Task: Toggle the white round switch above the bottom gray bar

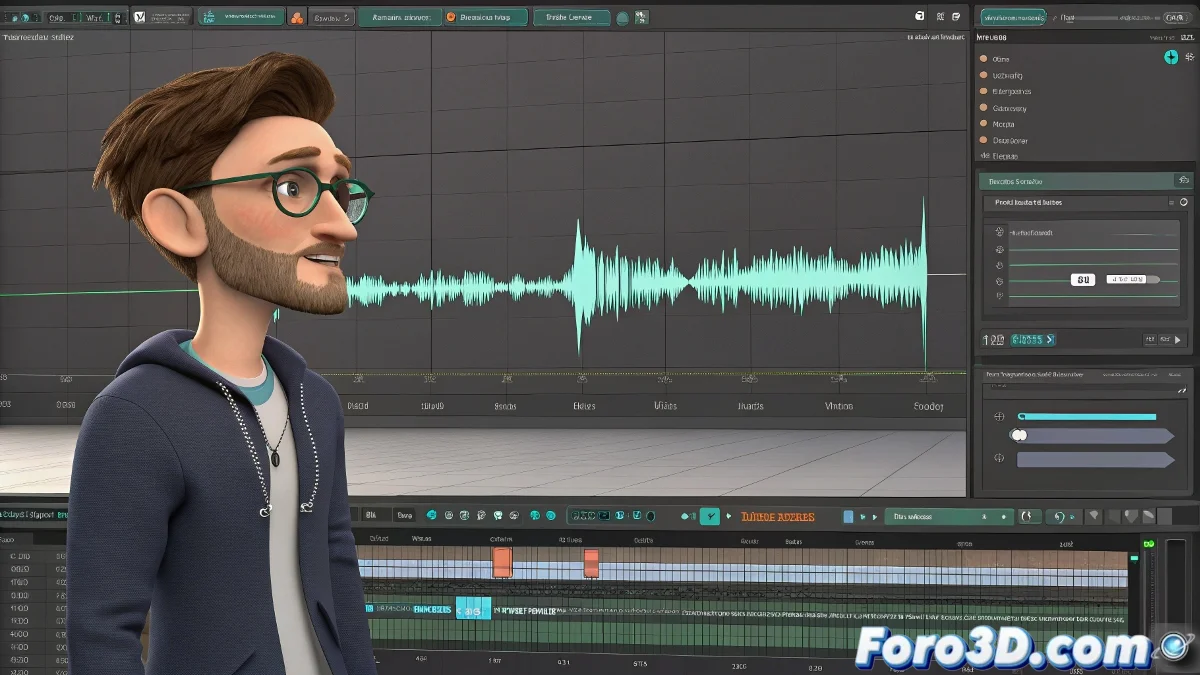Action: [1019, 435]
